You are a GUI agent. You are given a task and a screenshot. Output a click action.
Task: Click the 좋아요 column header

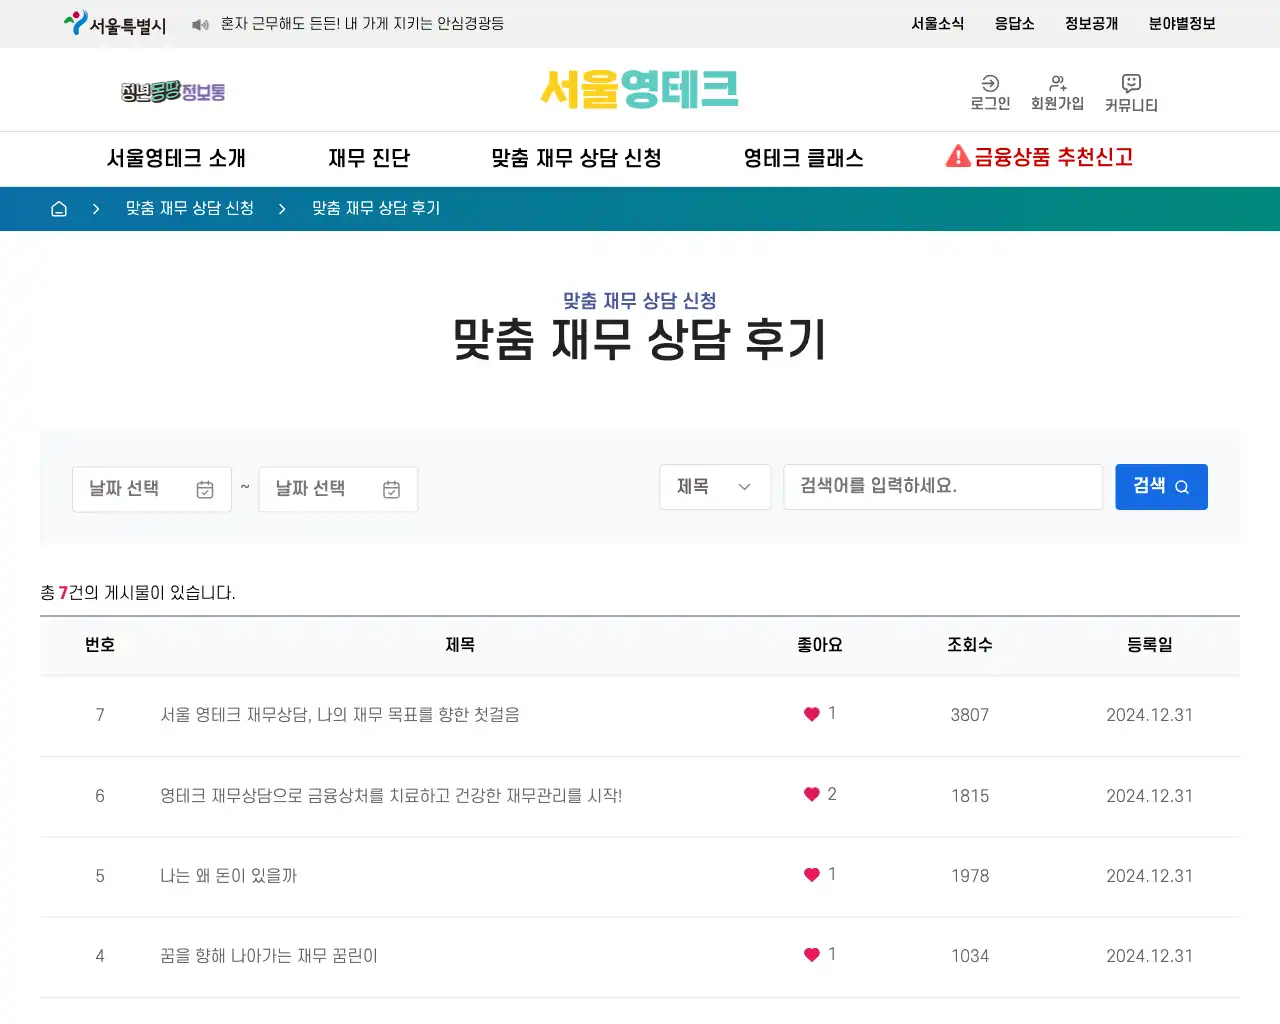pyautogui.click(x=820, y=645)
